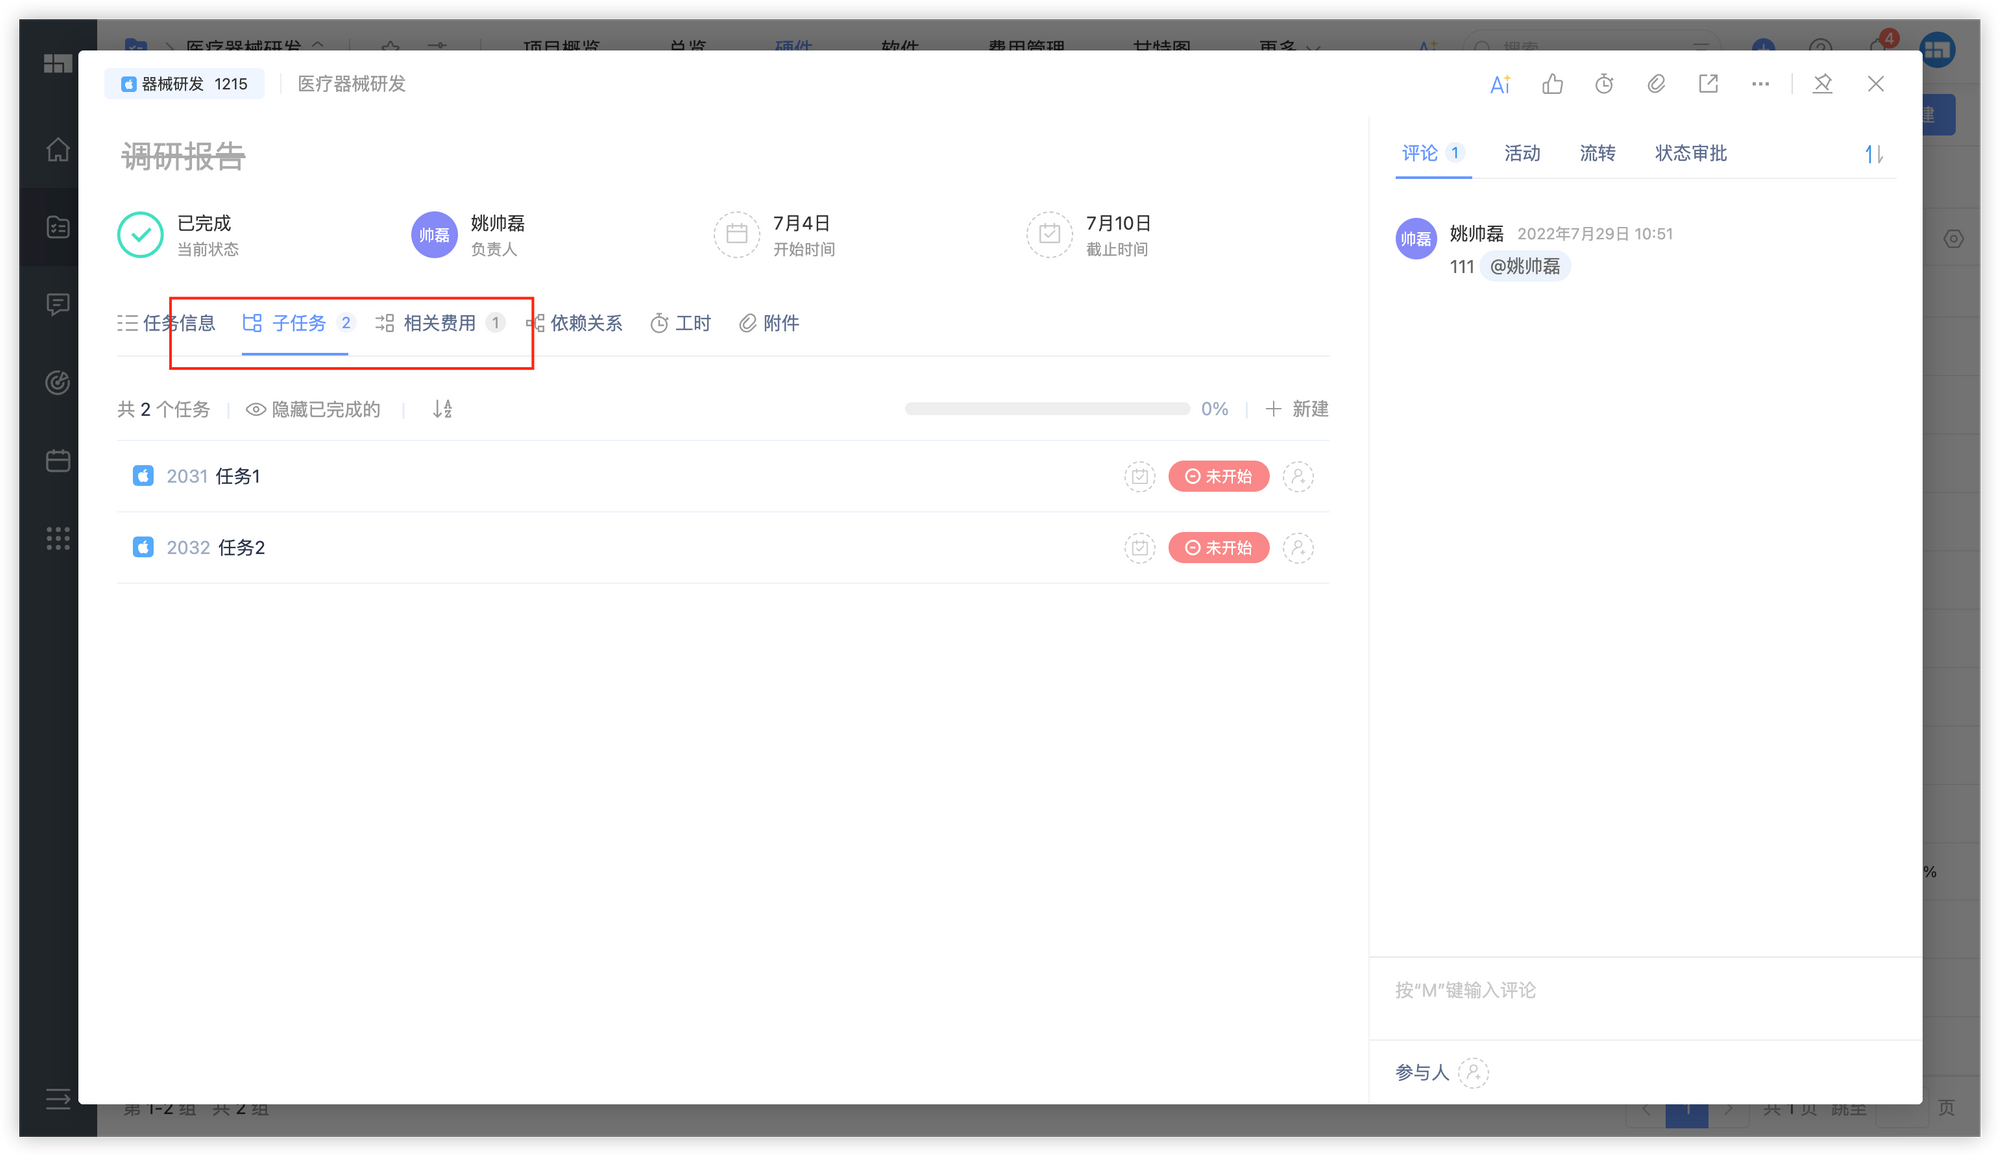The height and width of the screenshot is (1156, 2000).
Task: Toggle 隐藏已完成的 visibility option
Action: point(313,409)
